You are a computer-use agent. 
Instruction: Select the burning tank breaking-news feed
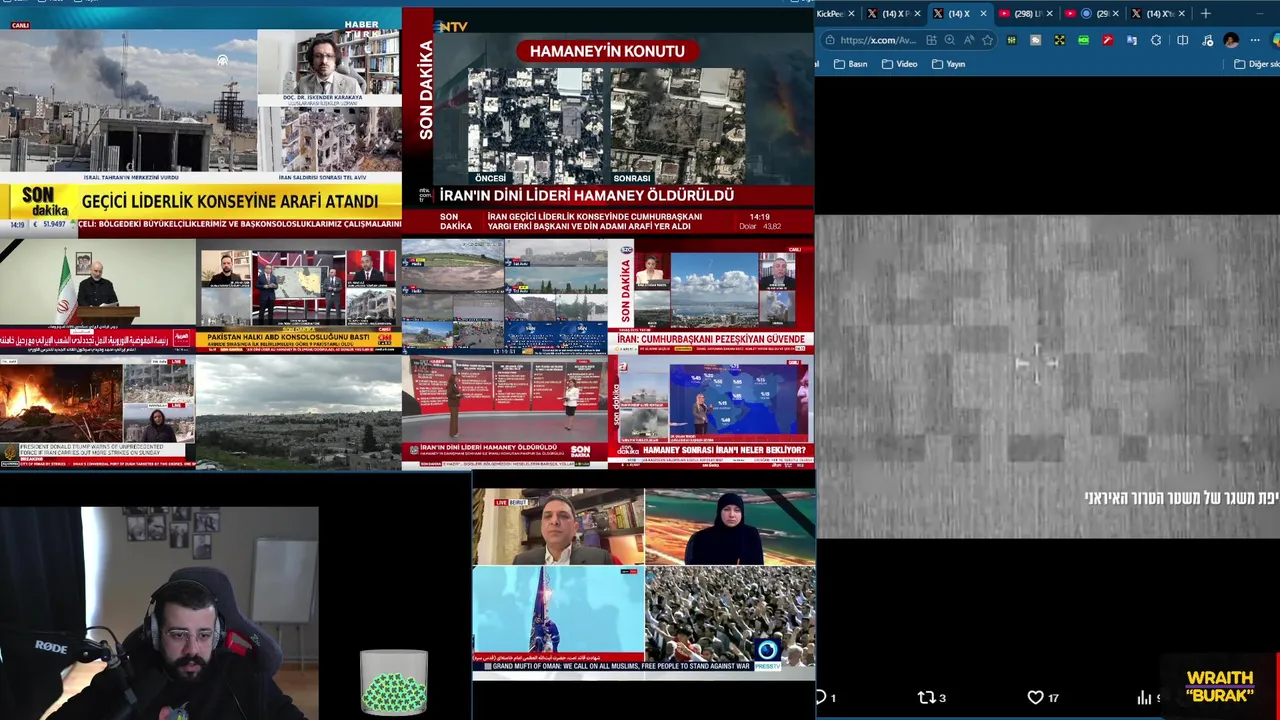tap(98, 412)
